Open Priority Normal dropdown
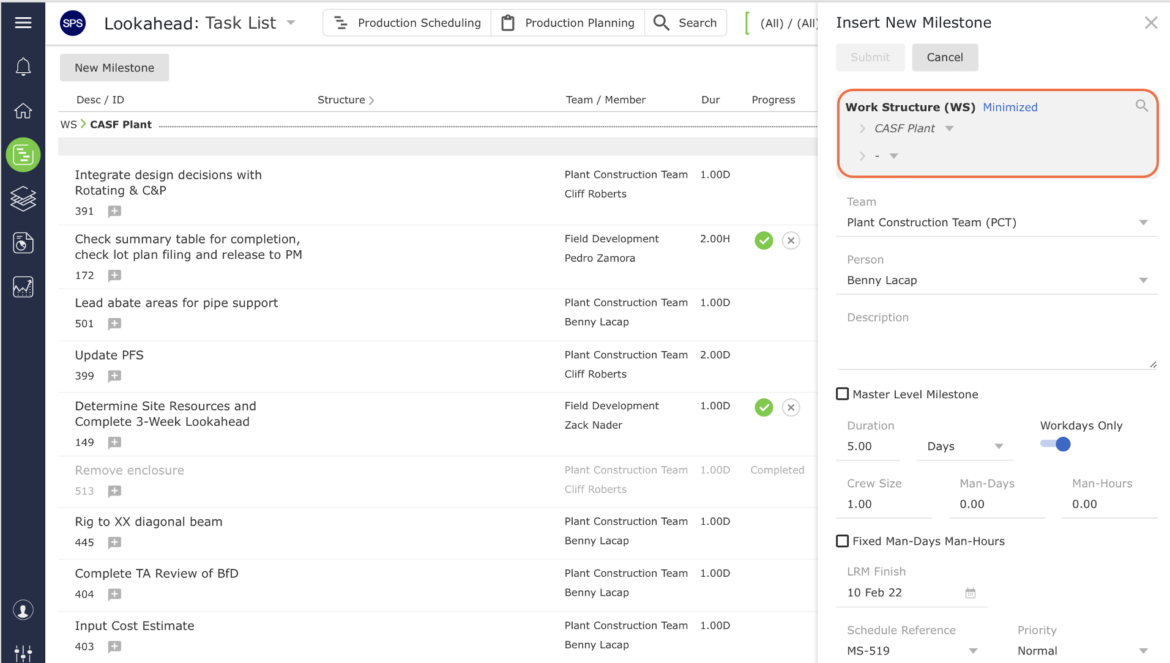The width and height of the screenshot is (1170, 663). coord(1082,651)
